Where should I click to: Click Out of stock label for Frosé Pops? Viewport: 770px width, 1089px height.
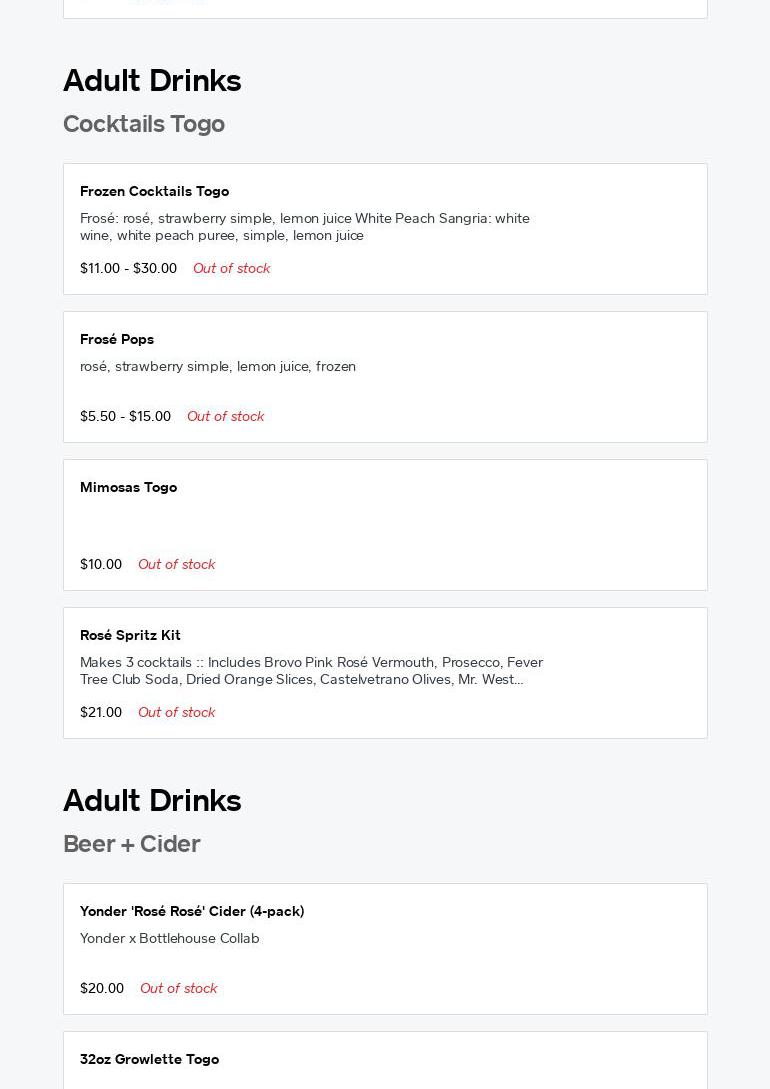point(225,416)
